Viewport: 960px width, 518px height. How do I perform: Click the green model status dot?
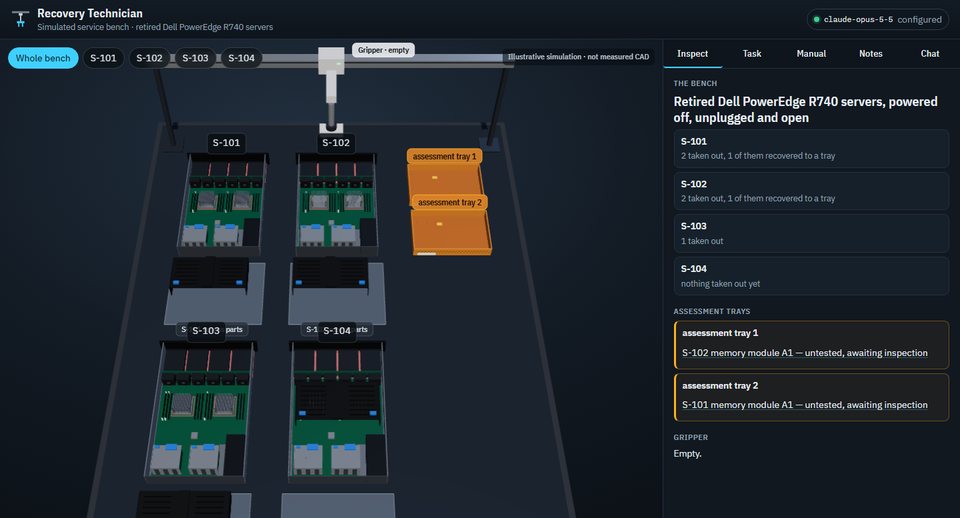(816, 20)
